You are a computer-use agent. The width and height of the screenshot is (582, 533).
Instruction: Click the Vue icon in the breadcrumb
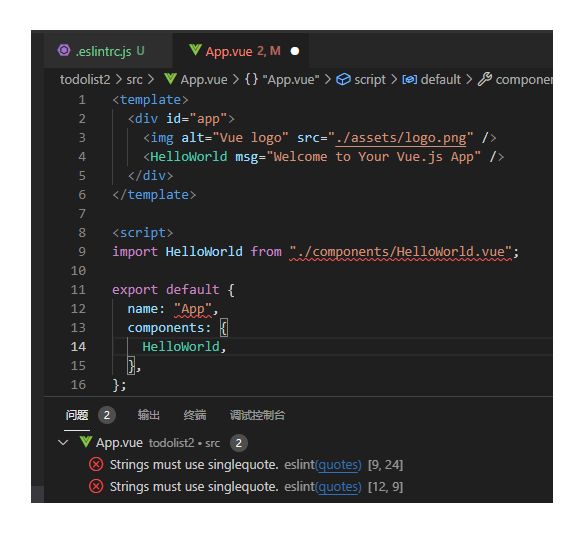coord(170,79)
